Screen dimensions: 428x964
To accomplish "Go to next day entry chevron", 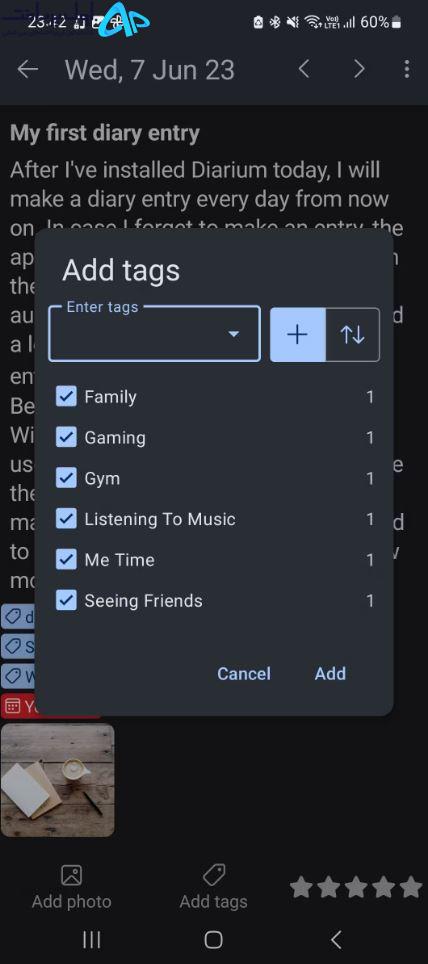I will [360, 69].
